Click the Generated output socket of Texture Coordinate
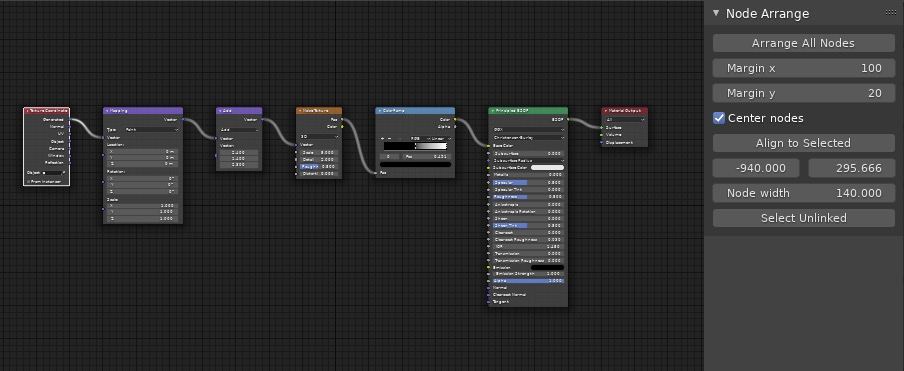This screenshot has height=371, width=904. (x=70, y=119)
